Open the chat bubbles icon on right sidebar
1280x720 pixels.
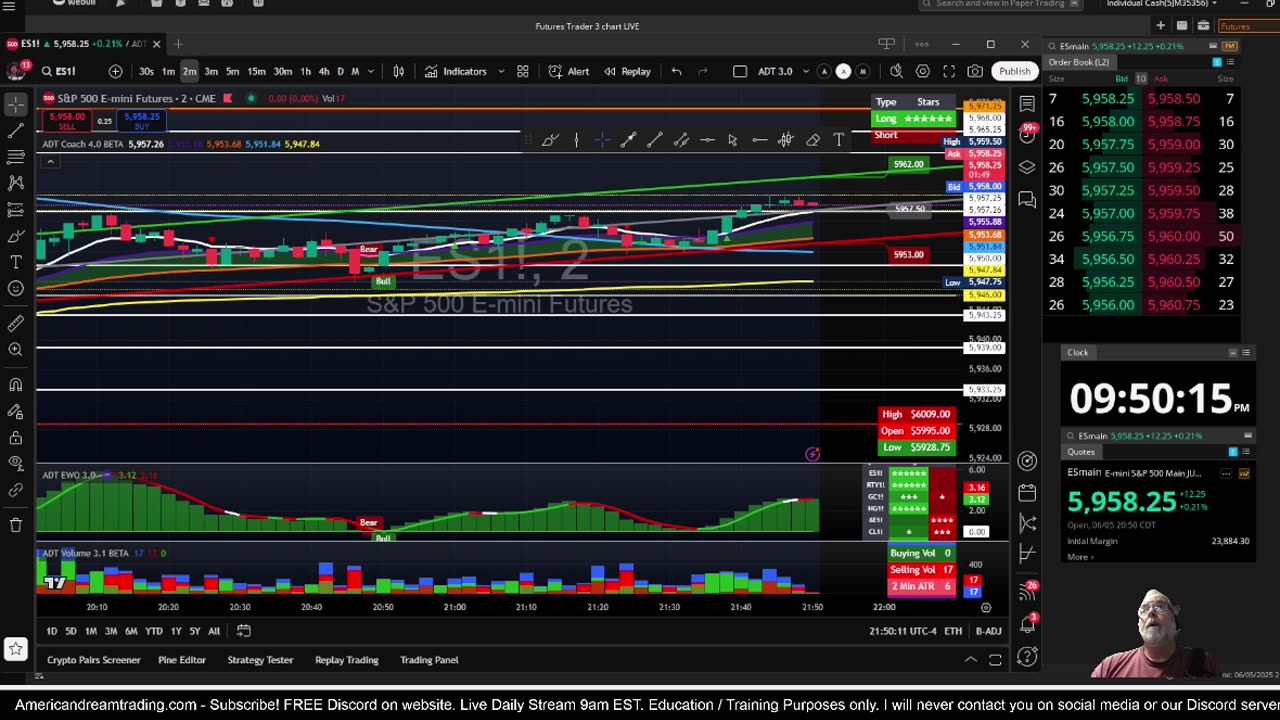pyautogui.click(x=1027, y=200)
